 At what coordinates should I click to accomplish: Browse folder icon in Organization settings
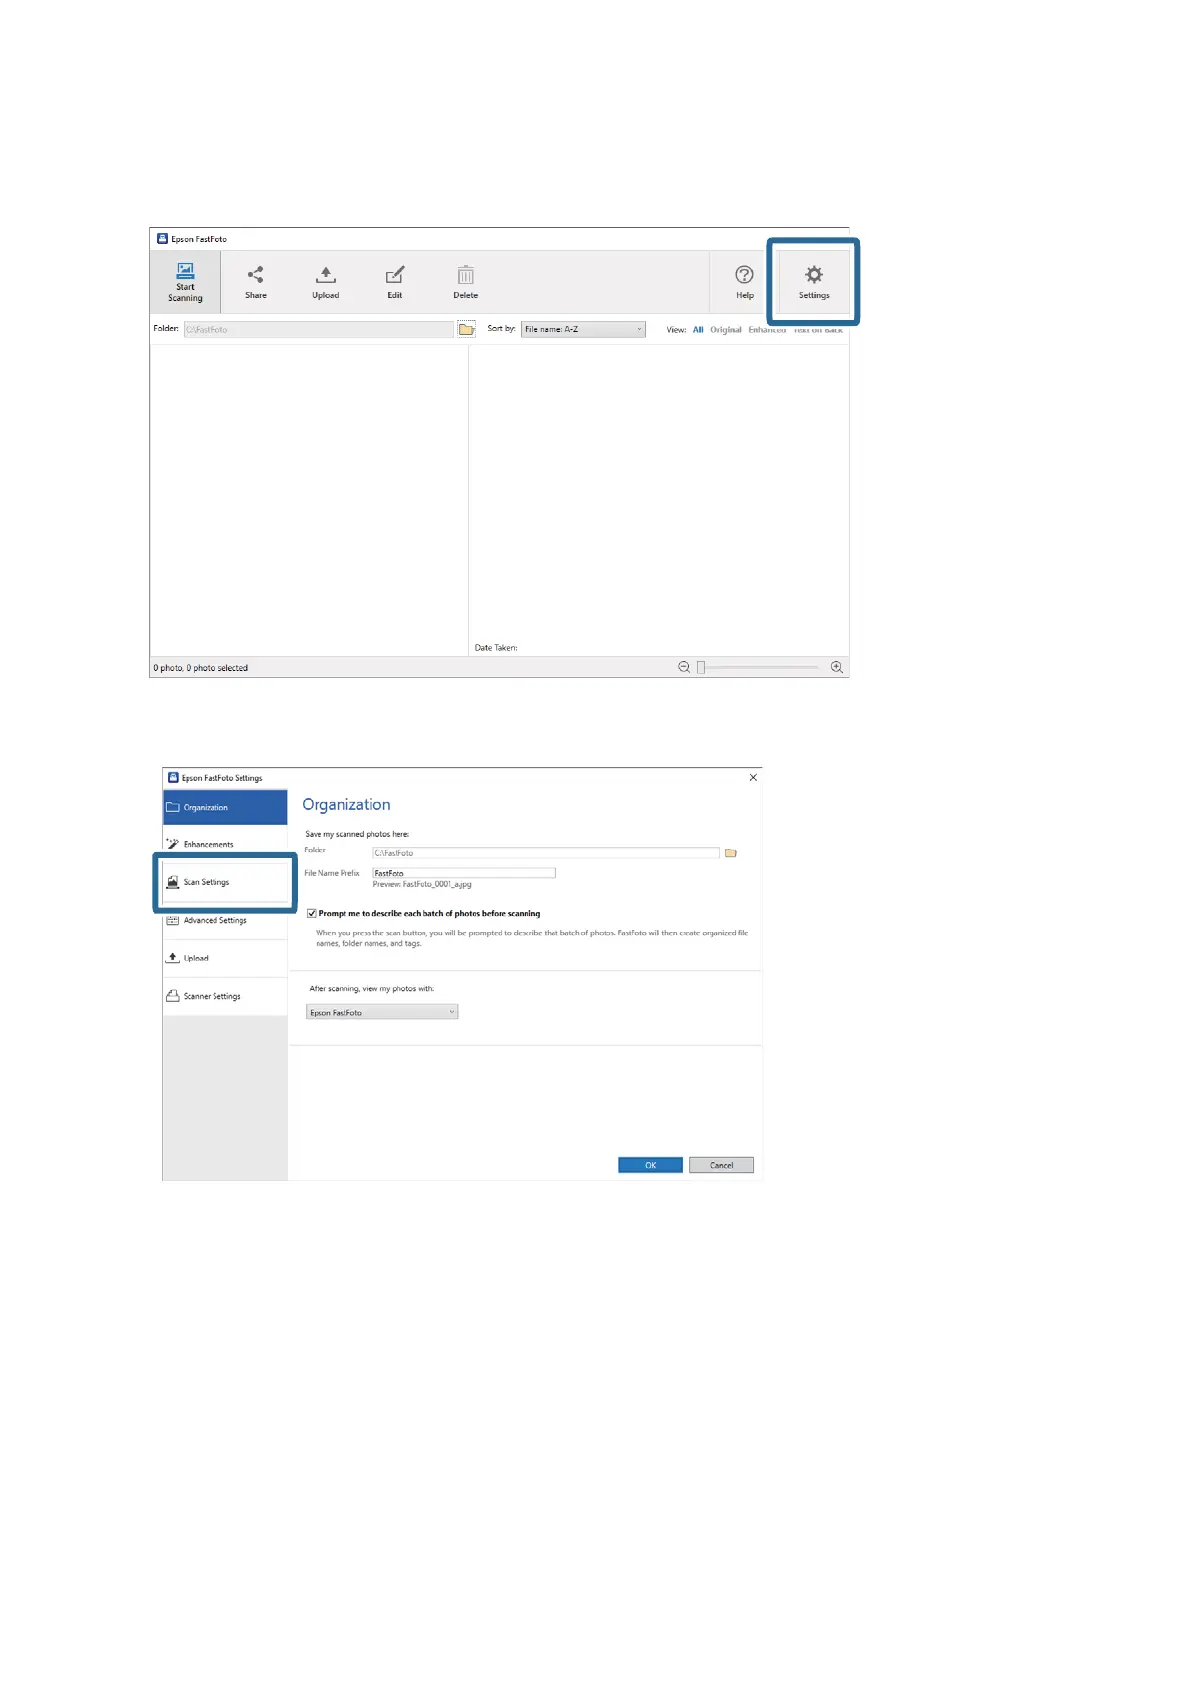(x=731, y=853)
